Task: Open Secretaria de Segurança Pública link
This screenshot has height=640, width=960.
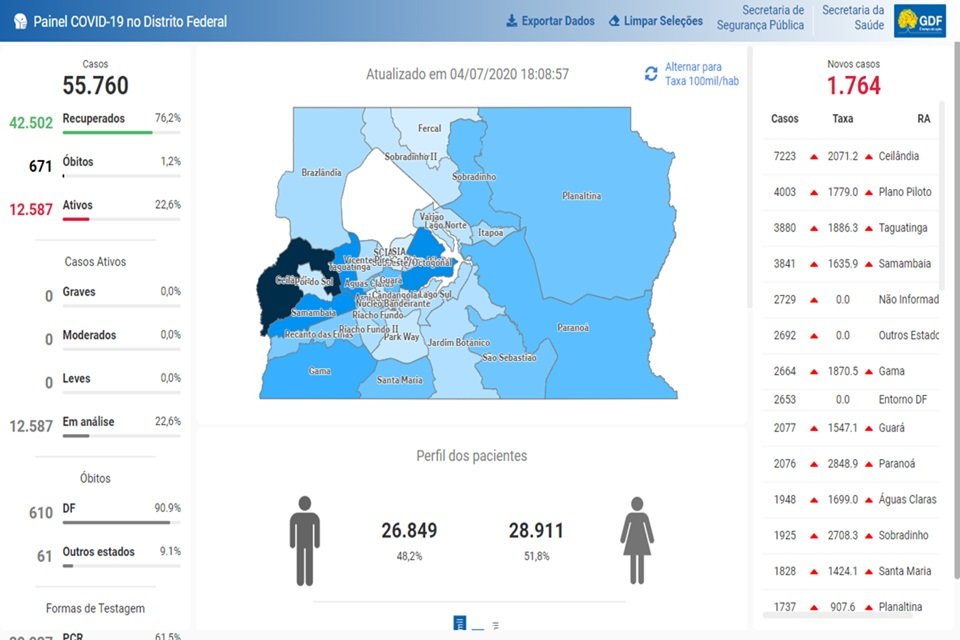Action: click(760, 18)
